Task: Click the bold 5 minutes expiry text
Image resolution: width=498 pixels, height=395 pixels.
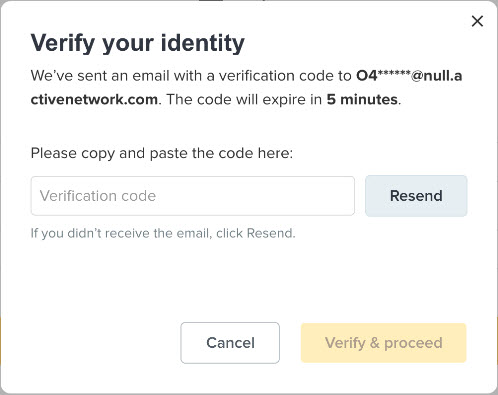Action: pyautogui.click(x=362, y=100)
